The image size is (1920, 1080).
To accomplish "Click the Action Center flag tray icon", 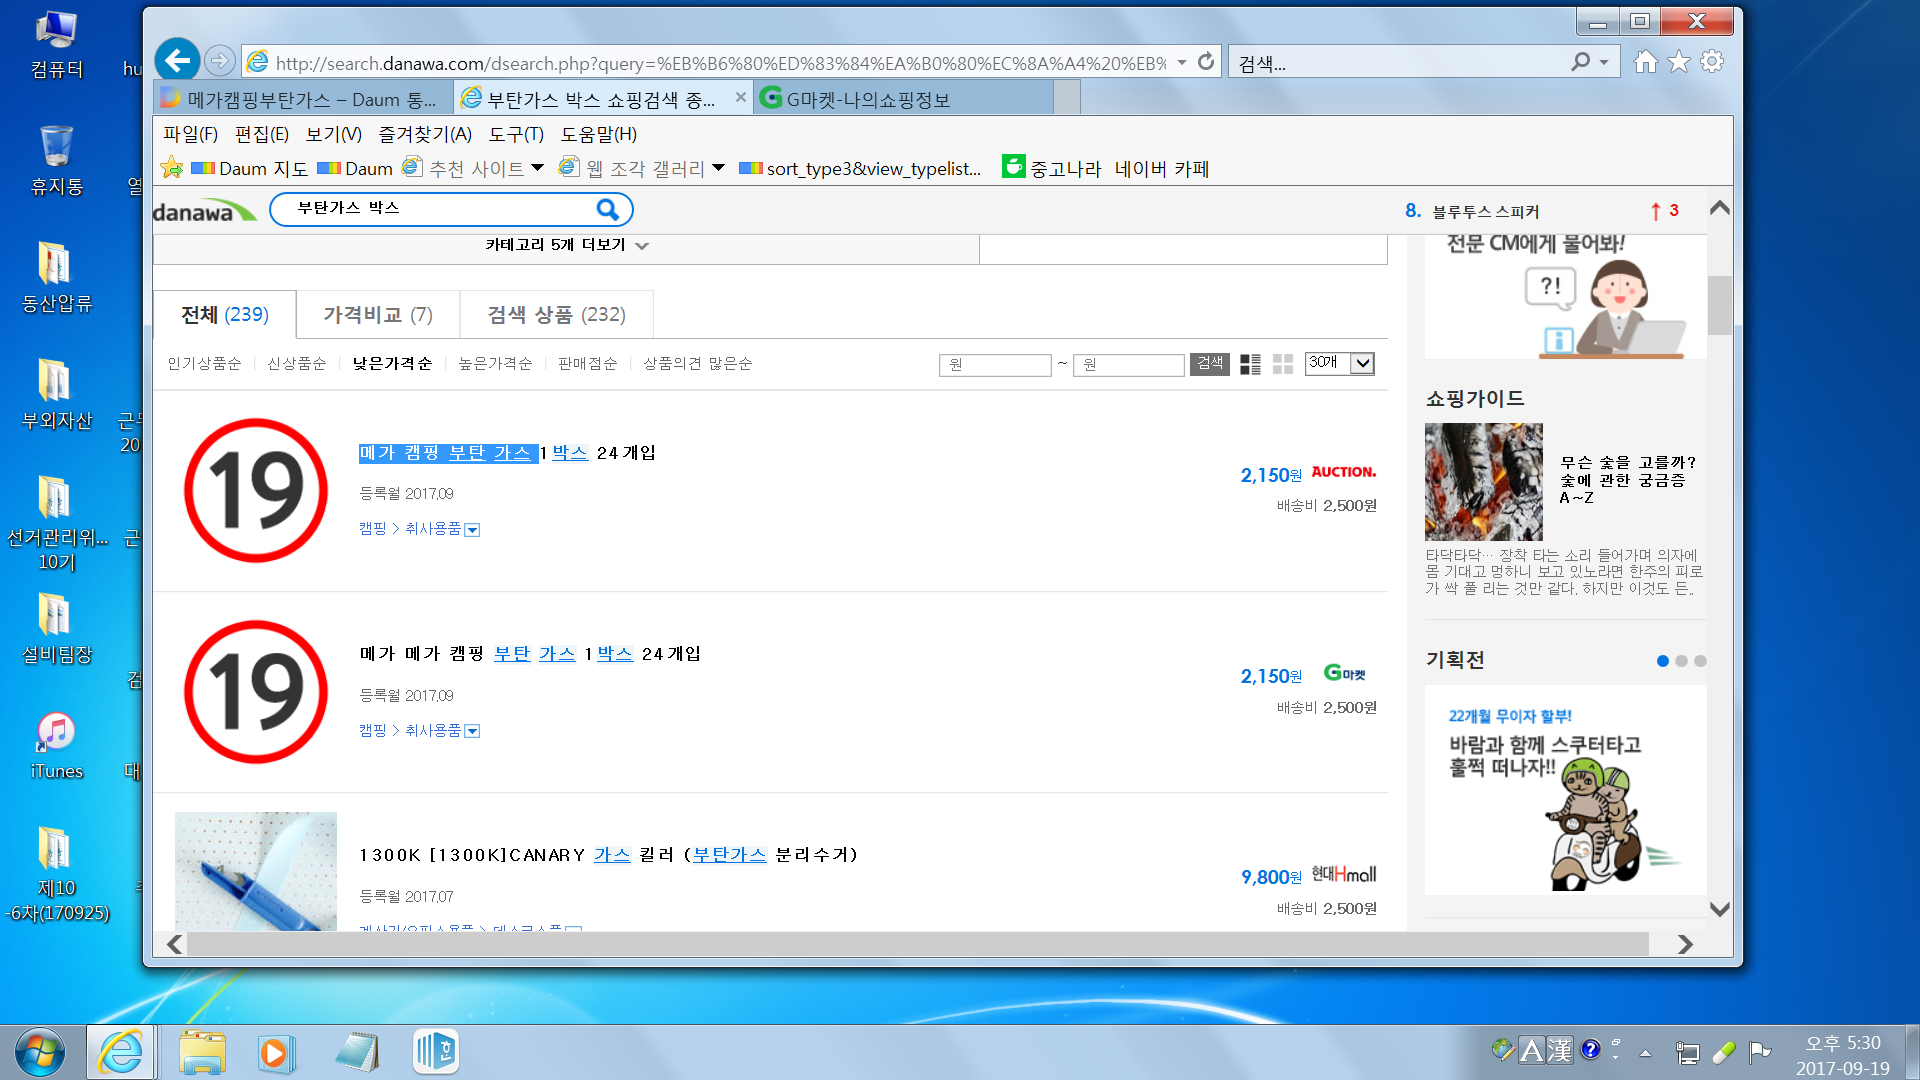I will coord(1760,1052).
